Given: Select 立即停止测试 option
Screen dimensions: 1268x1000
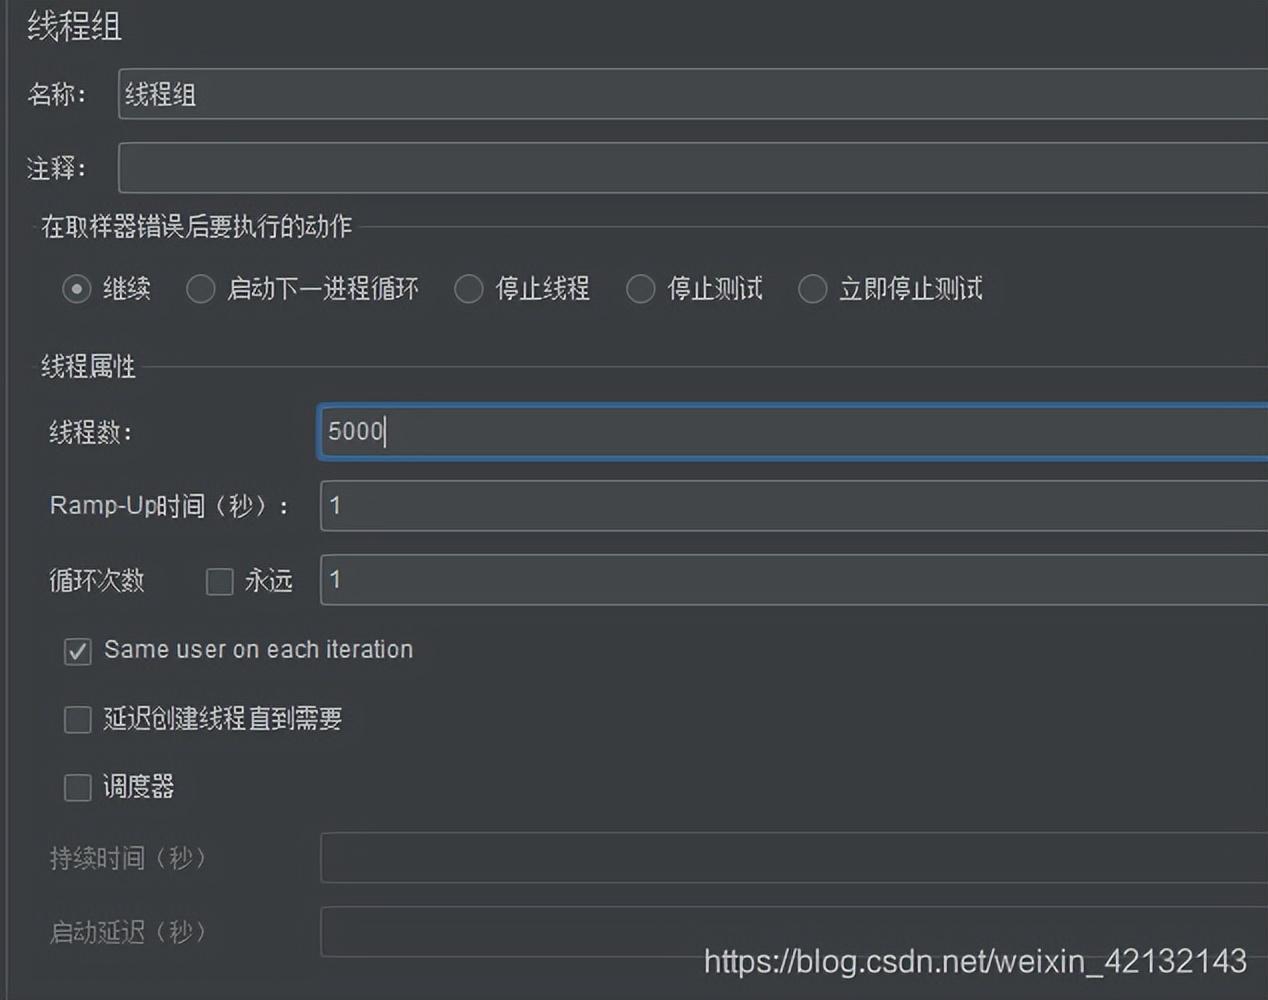Looking at the screenshot, I should point(812,289).
